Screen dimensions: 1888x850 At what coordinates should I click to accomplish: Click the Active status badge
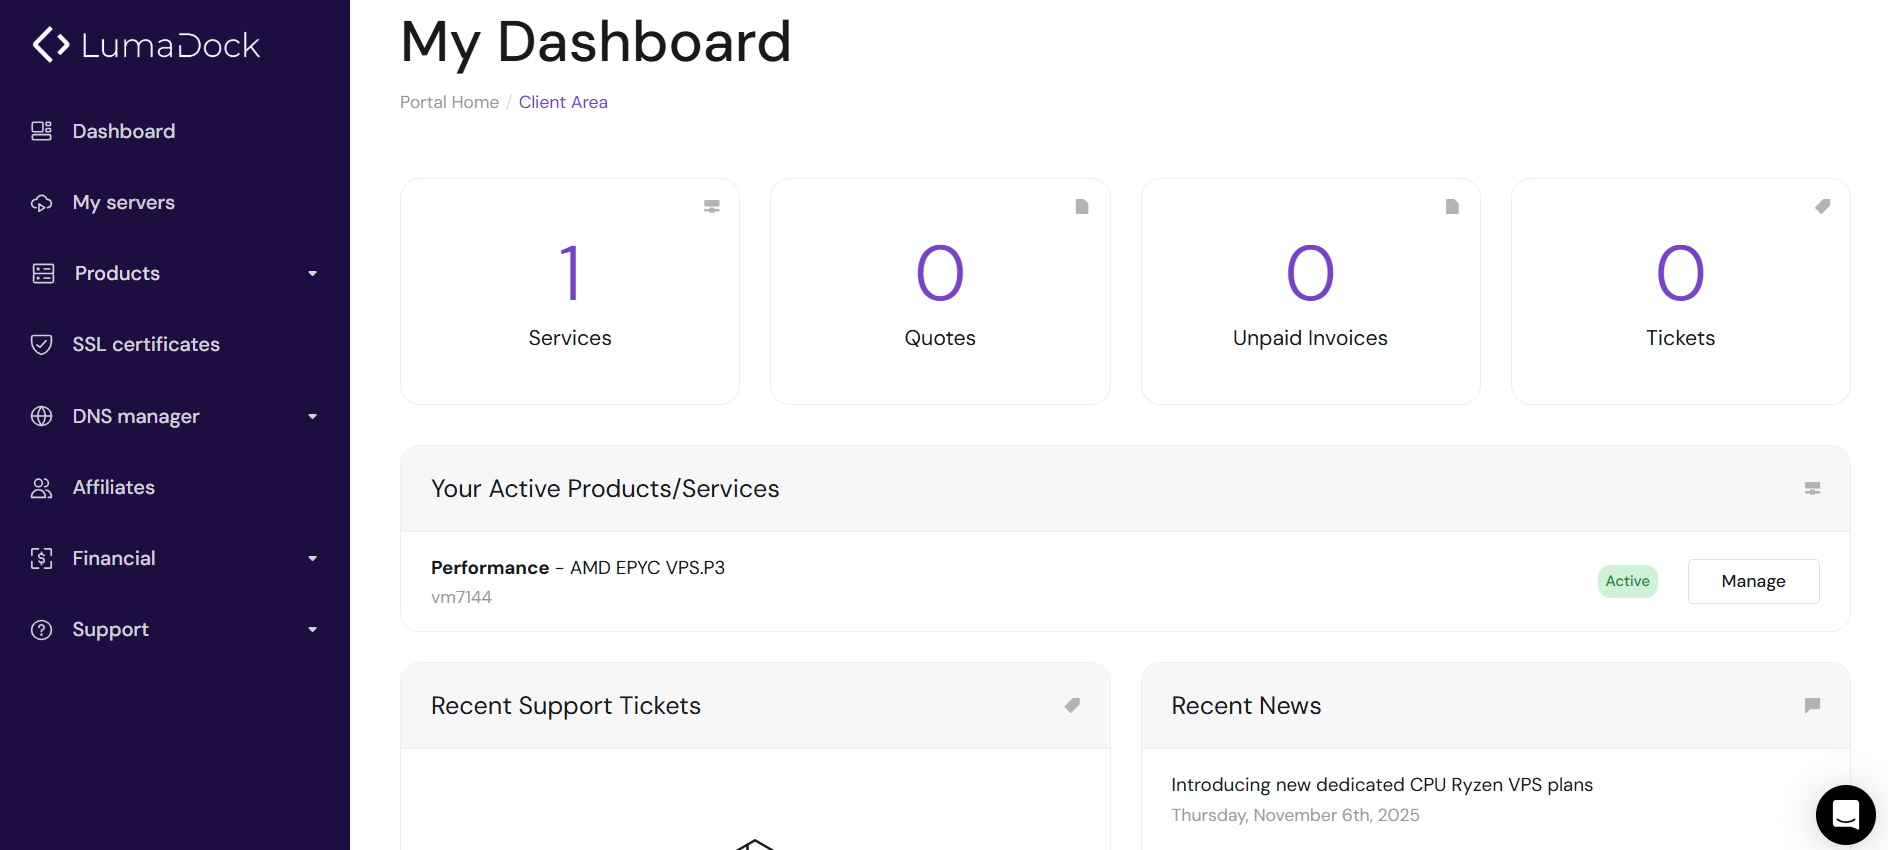pyautogui.click(x=1627, y=581)
